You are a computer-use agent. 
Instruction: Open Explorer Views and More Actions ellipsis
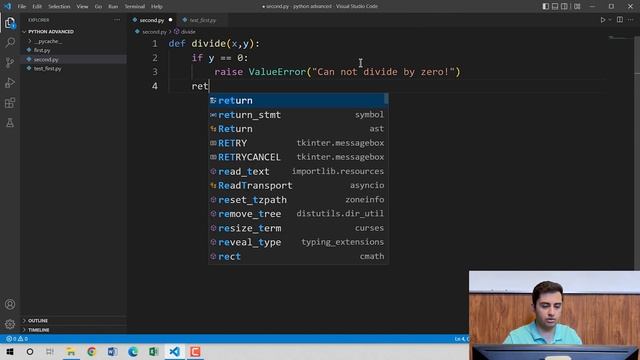coord(117,20)
